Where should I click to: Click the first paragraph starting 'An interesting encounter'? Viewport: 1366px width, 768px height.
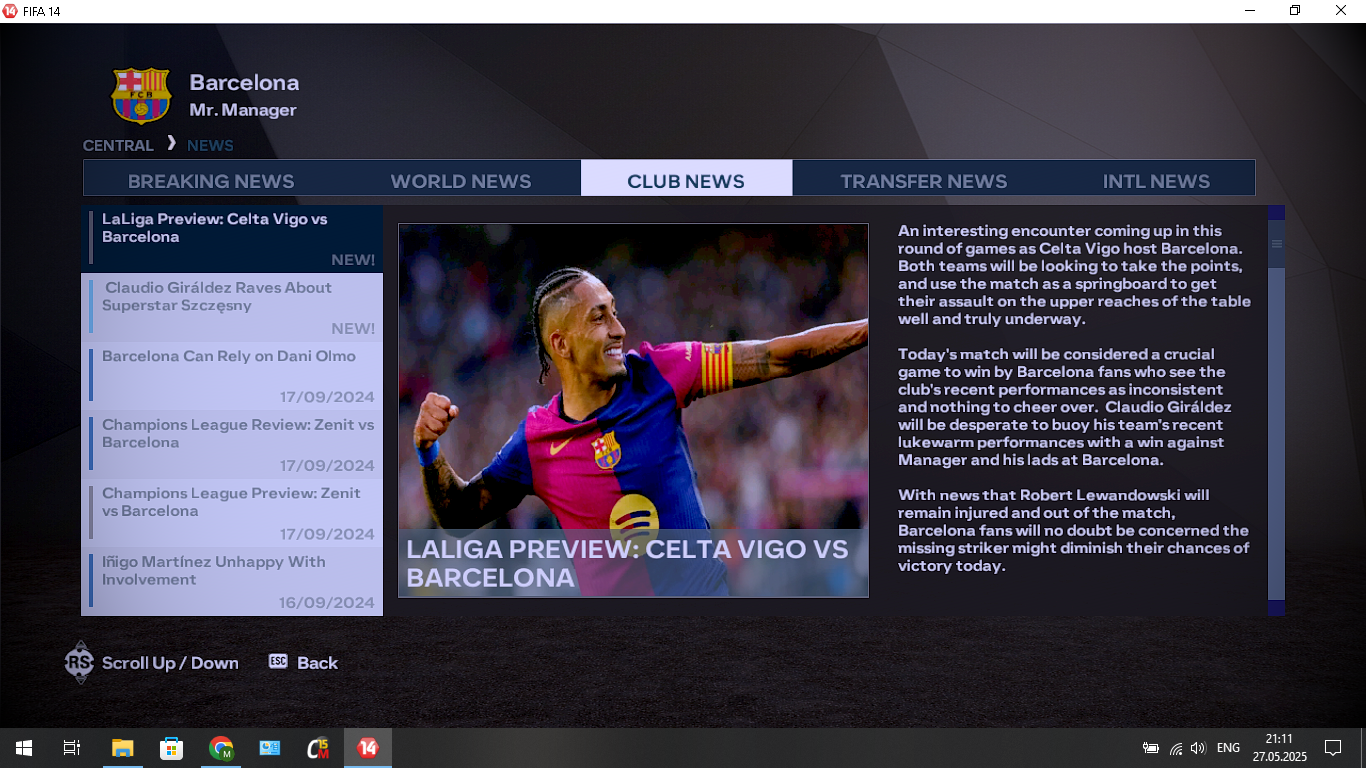point(1073,275)
